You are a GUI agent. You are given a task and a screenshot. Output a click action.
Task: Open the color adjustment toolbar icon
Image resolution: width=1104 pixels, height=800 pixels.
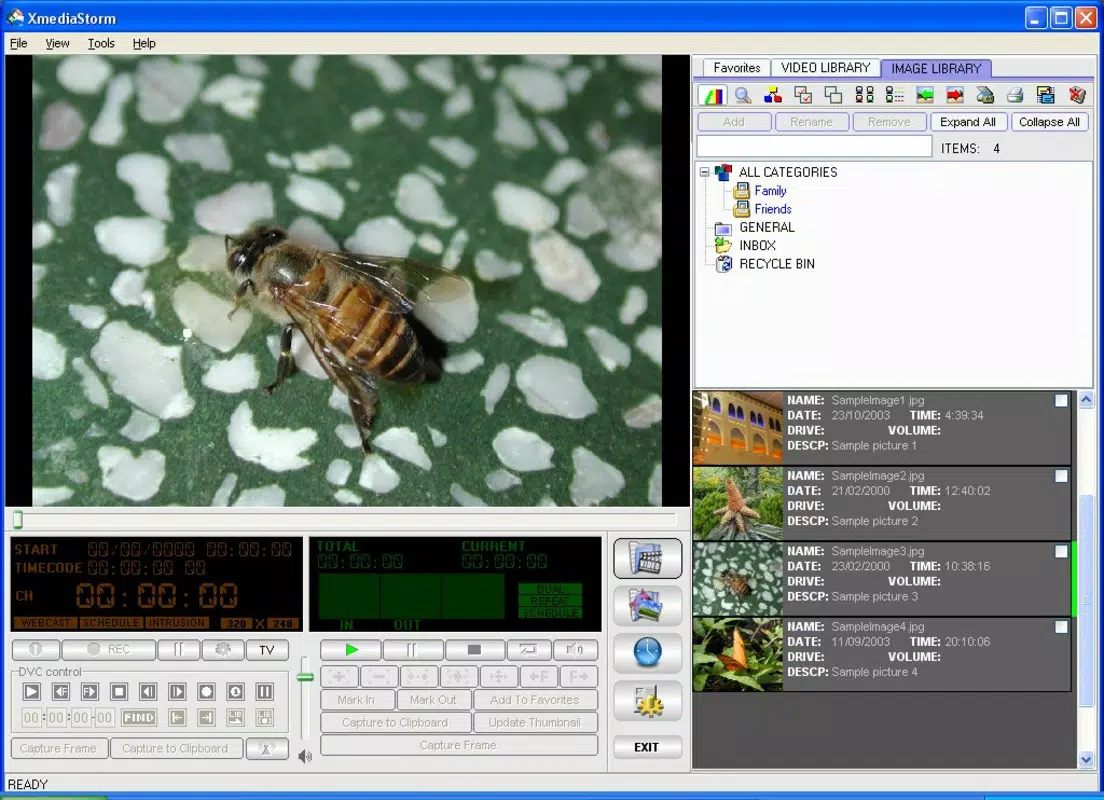pyautogui.click(x=713, y=95)
